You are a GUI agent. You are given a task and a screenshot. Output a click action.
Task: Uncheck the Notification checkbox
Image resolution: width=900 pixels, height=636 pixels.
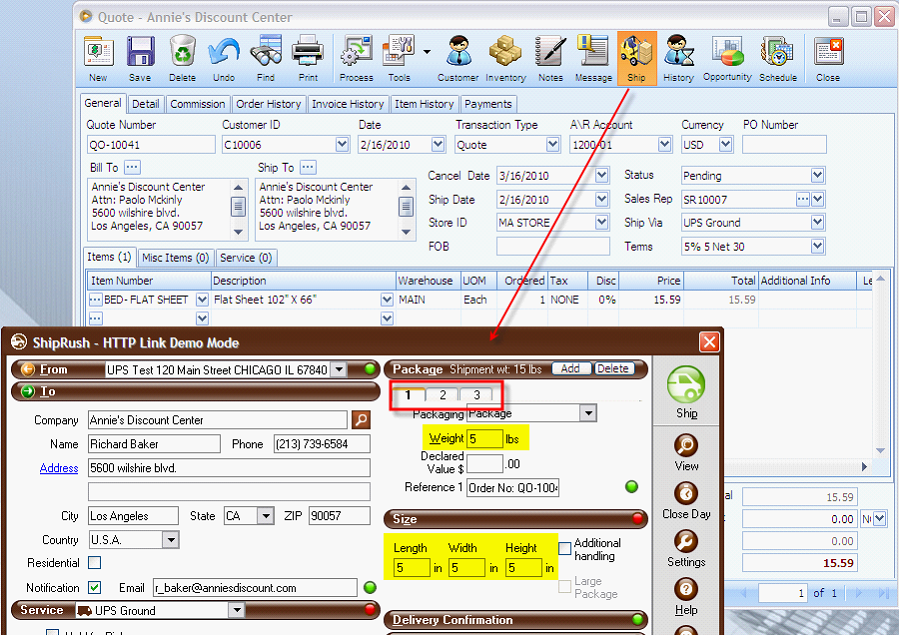click(95, 587)
